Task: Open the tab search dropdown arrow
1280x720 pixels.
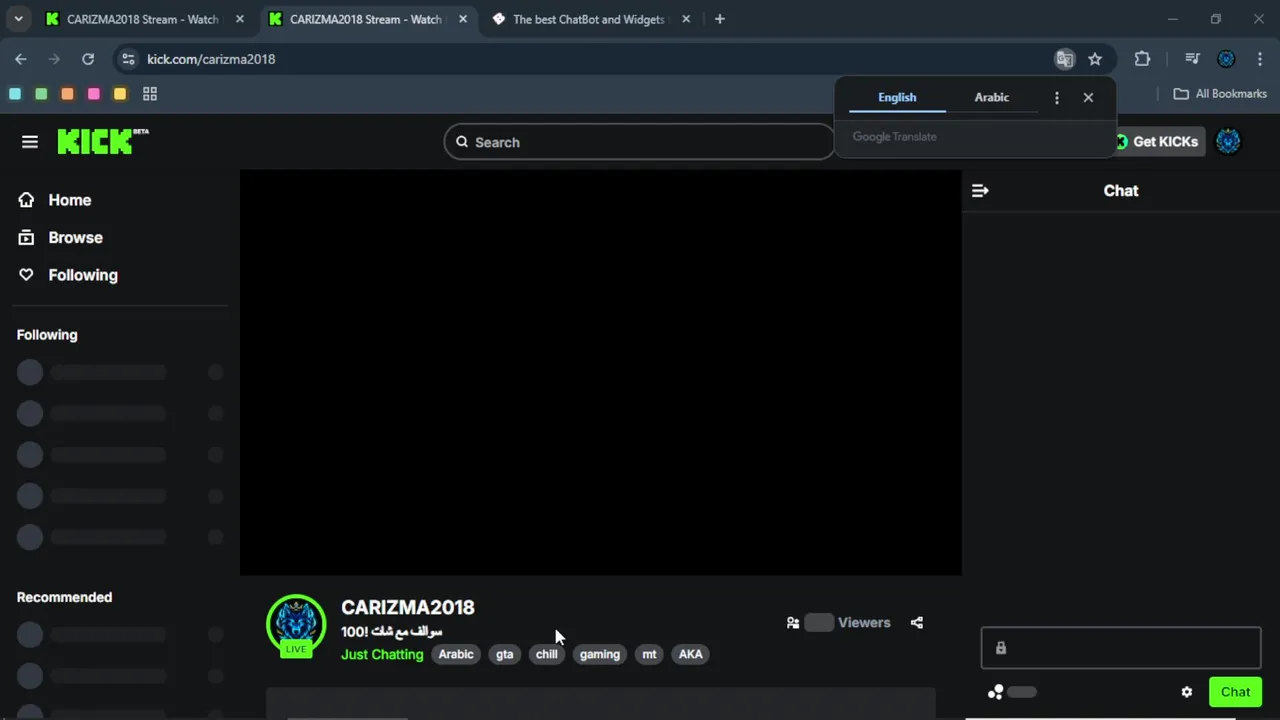Action: [x=18, y=19]
